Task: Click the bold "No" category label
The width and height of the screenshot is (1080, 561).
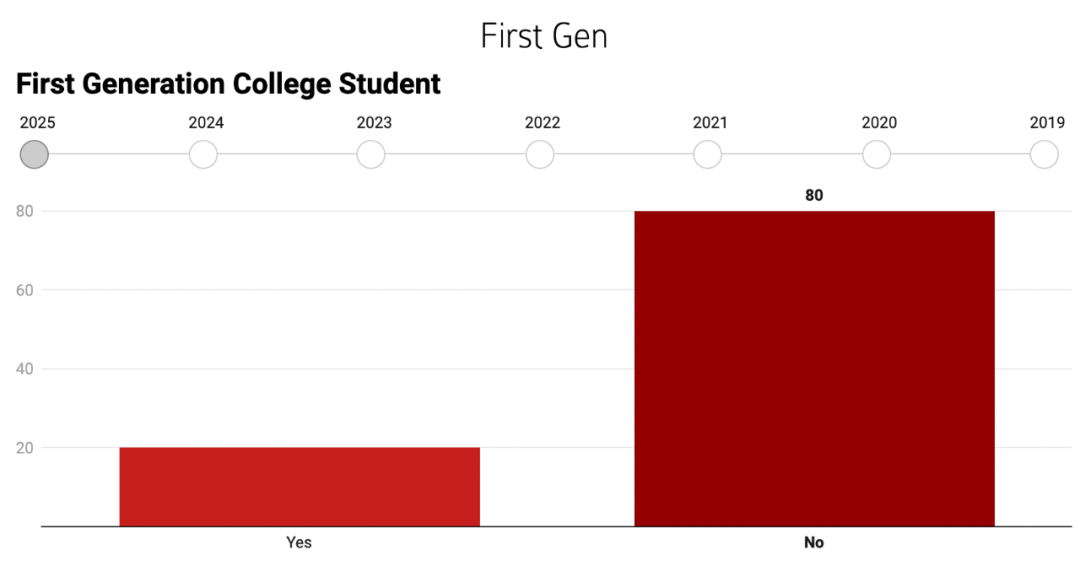Action: click(x=814, y=543)
